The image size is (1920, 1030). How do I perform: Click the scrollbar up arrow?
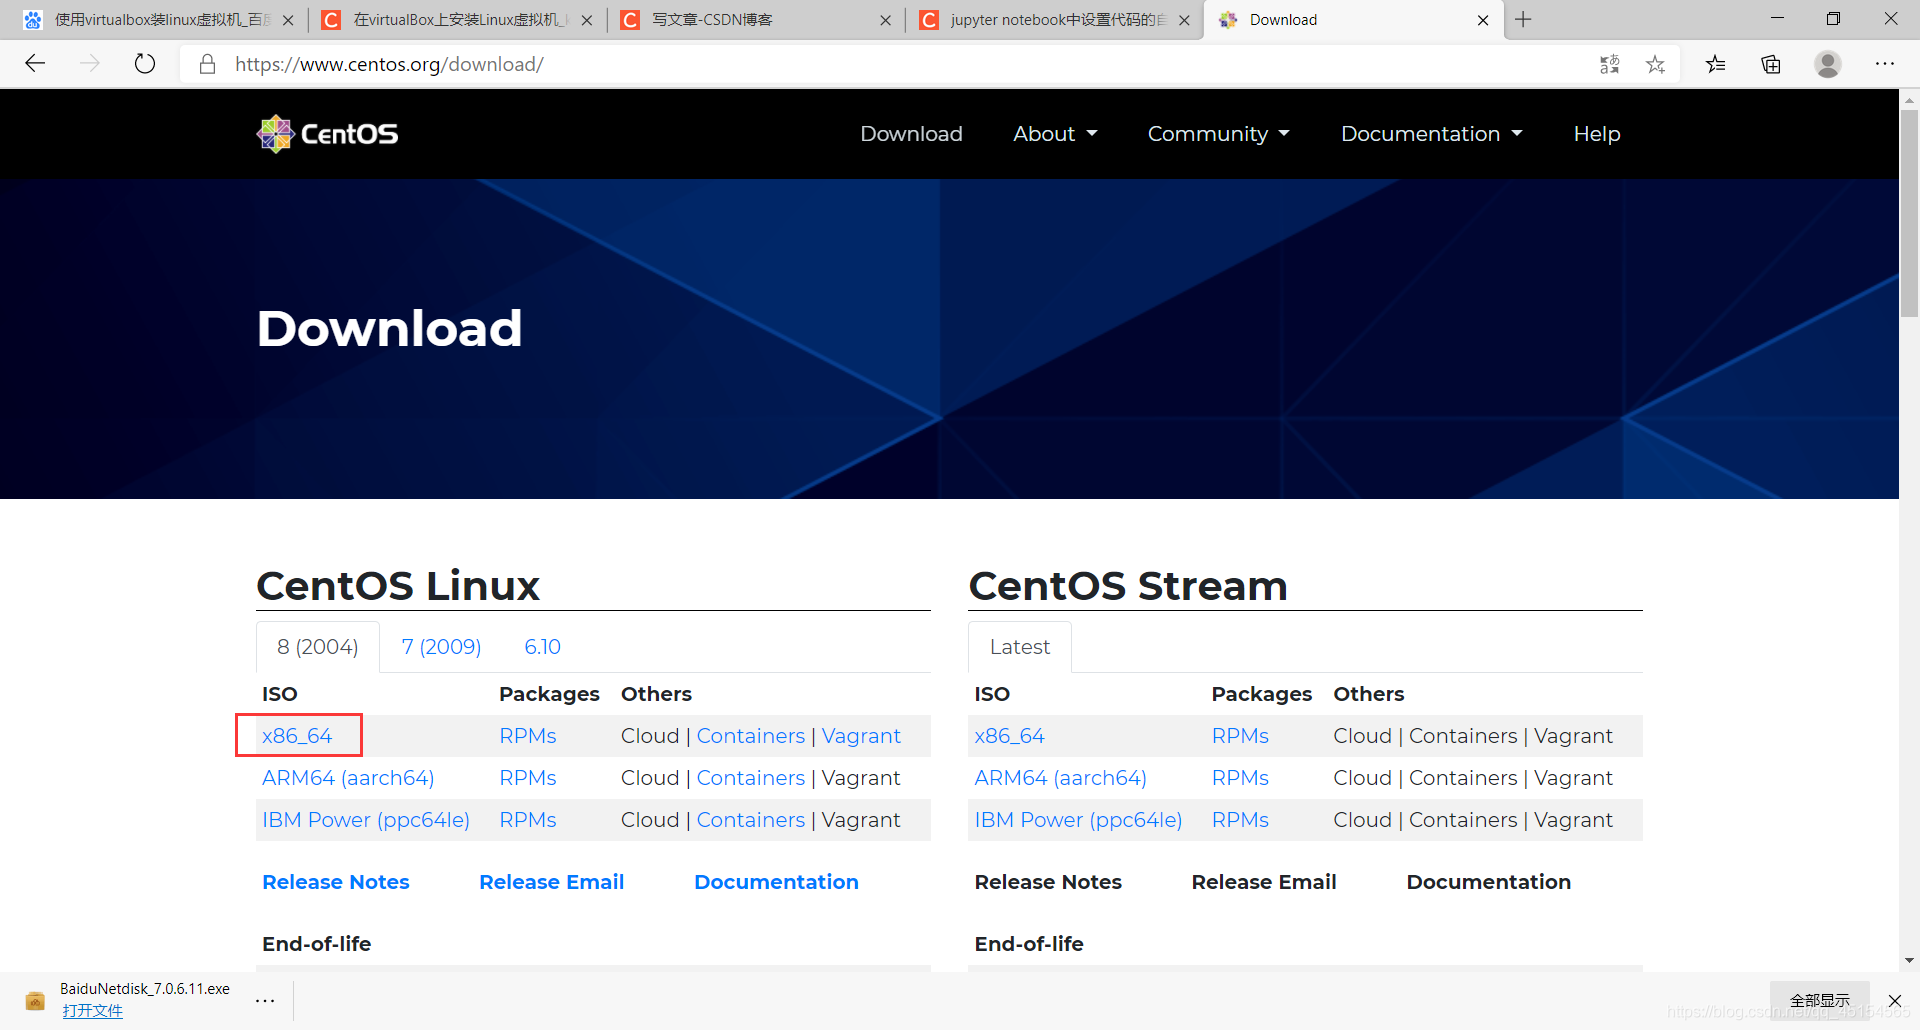[x=1910, y=100]
